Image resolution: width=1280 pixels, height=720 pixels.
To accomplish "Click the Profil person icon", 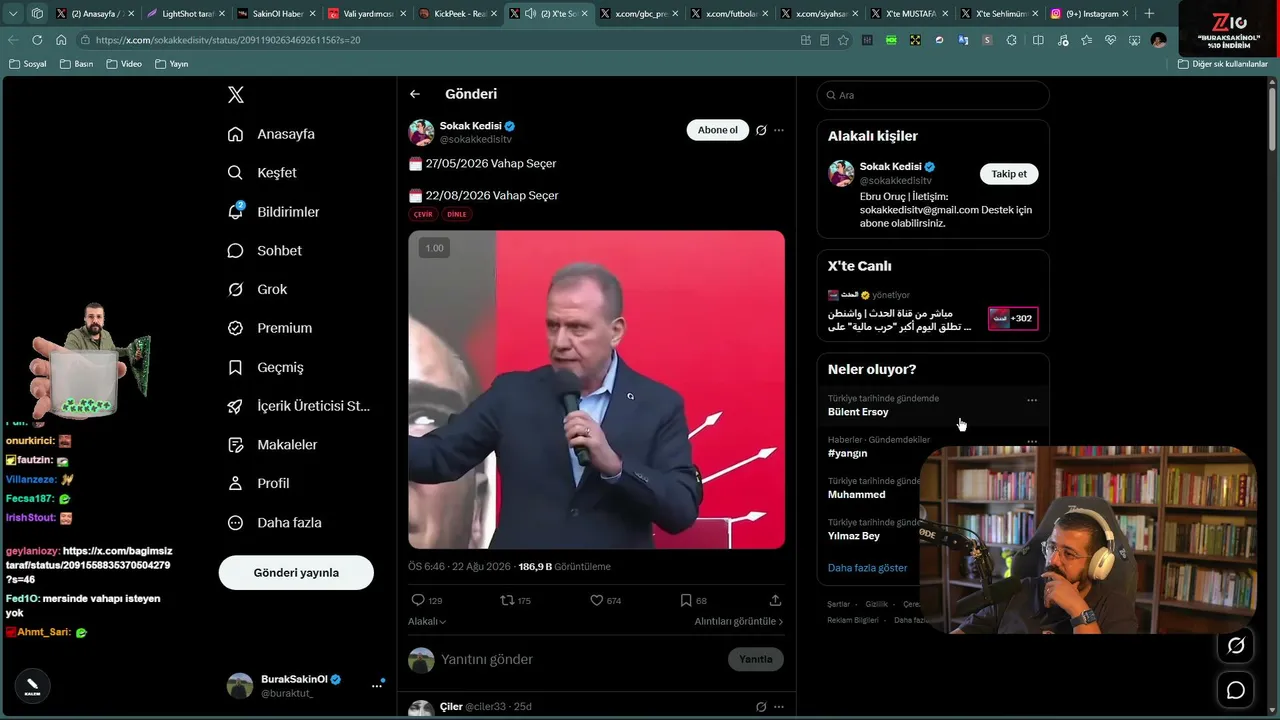I will [x=235, y=483].
